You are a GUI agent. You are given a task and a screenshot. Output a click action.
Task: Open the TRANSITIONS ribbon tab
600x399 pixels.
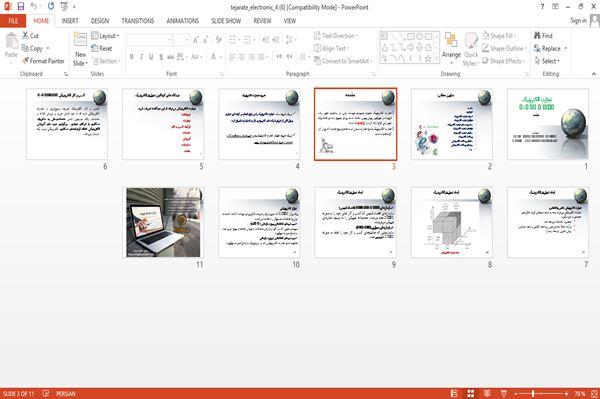click(138, 21)
